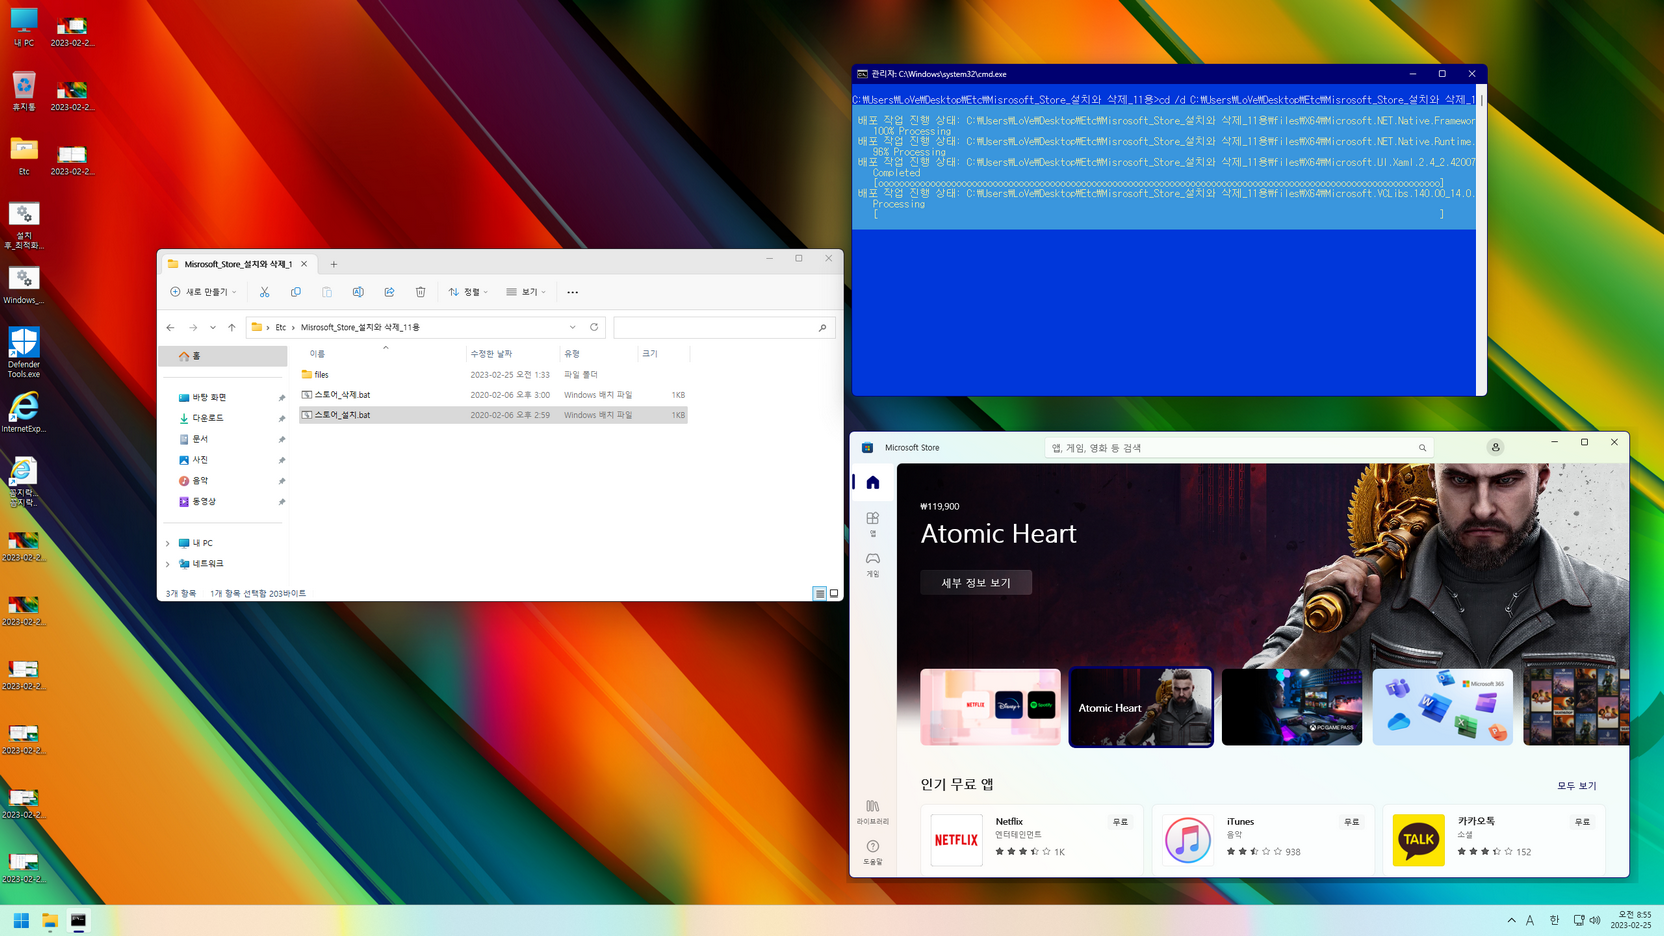Open Home in Microsoft Store sidebar
1664x936 pixels.
(x=873, y=483)
